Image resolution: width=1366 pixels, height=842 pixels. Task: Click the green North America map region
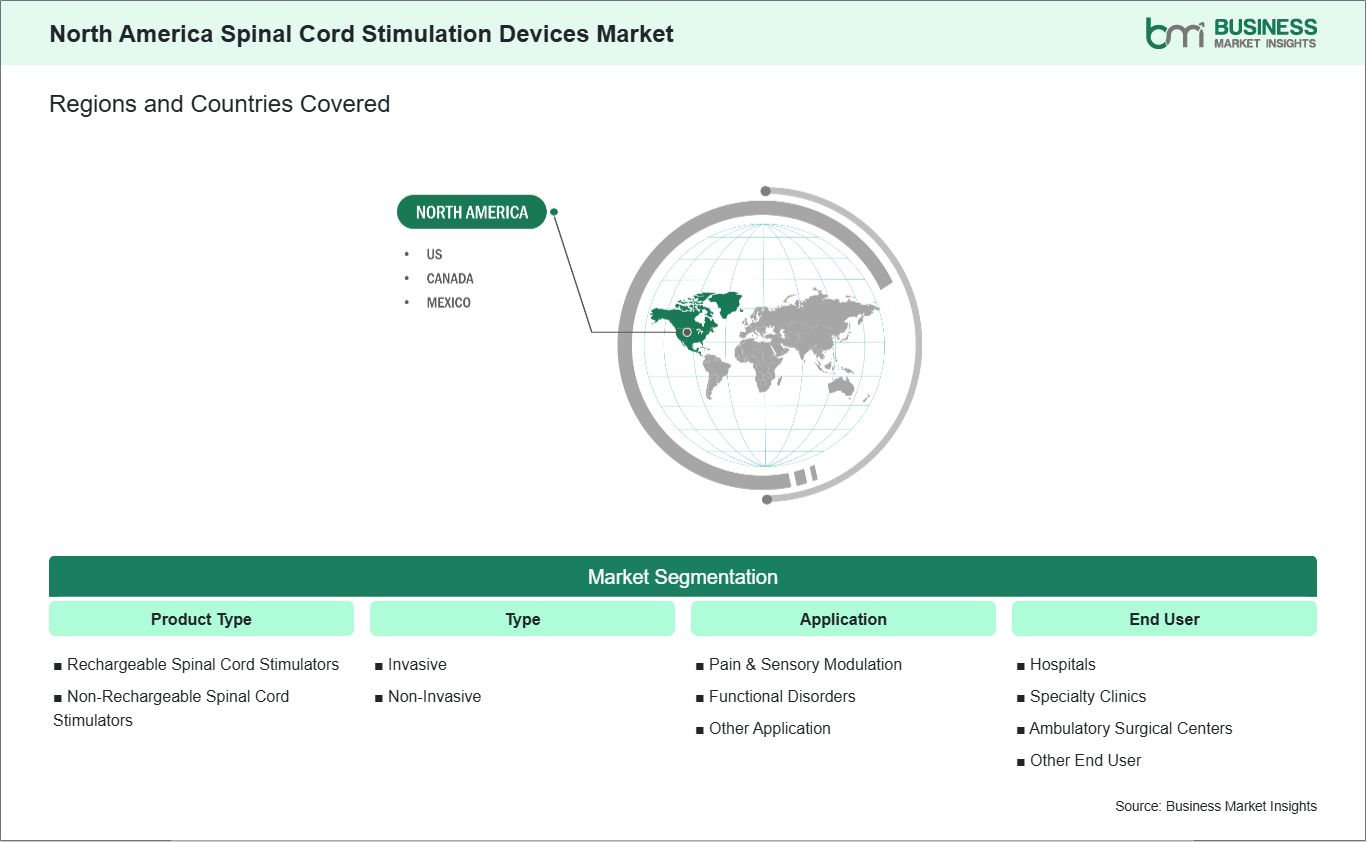click(x=693, y=322)
